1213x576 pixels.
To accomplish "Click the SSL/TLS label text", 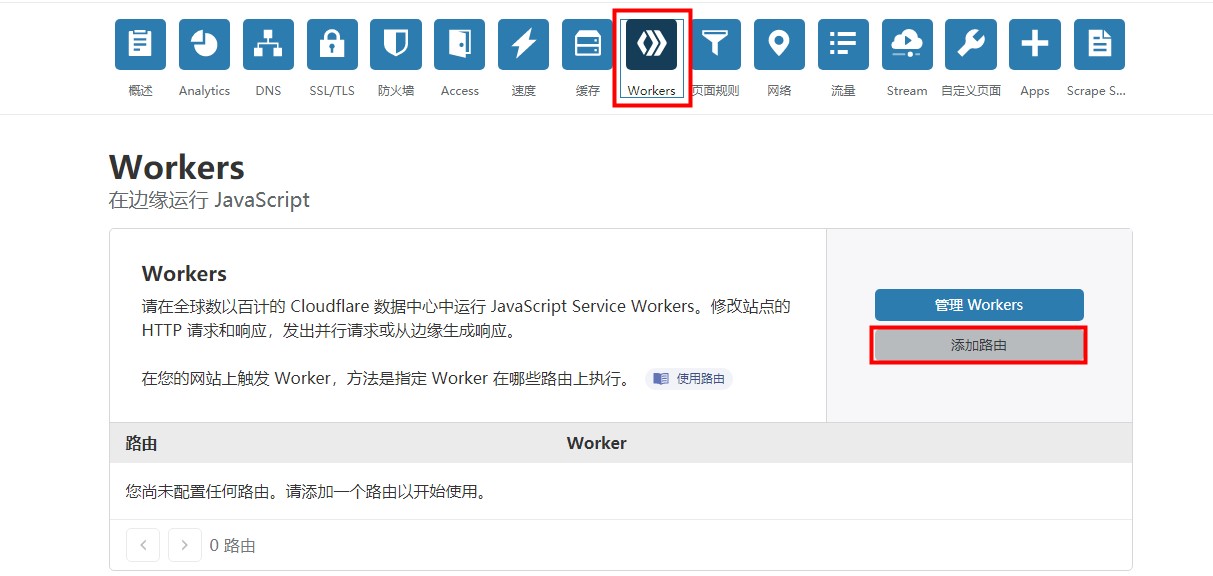I will pyautogui.click(x=332, y=91).
